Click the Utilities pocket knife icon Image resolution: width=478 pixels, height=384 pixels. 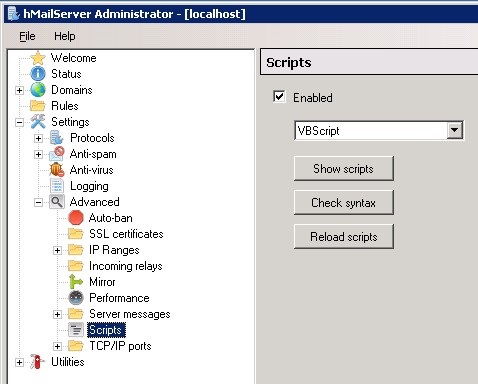pyautogui.click(x=37, y=362)
